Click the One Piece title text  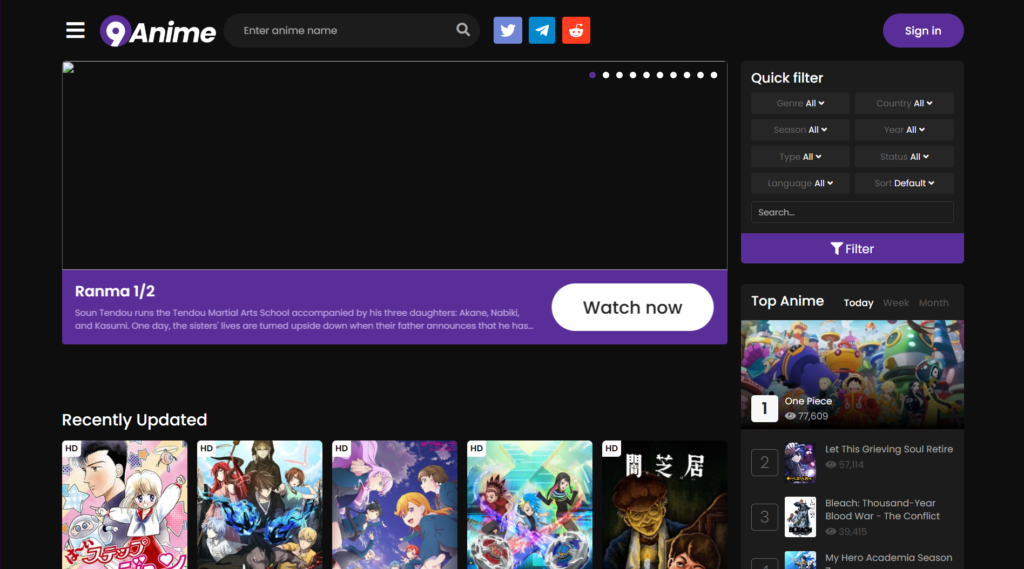point(808,401)
